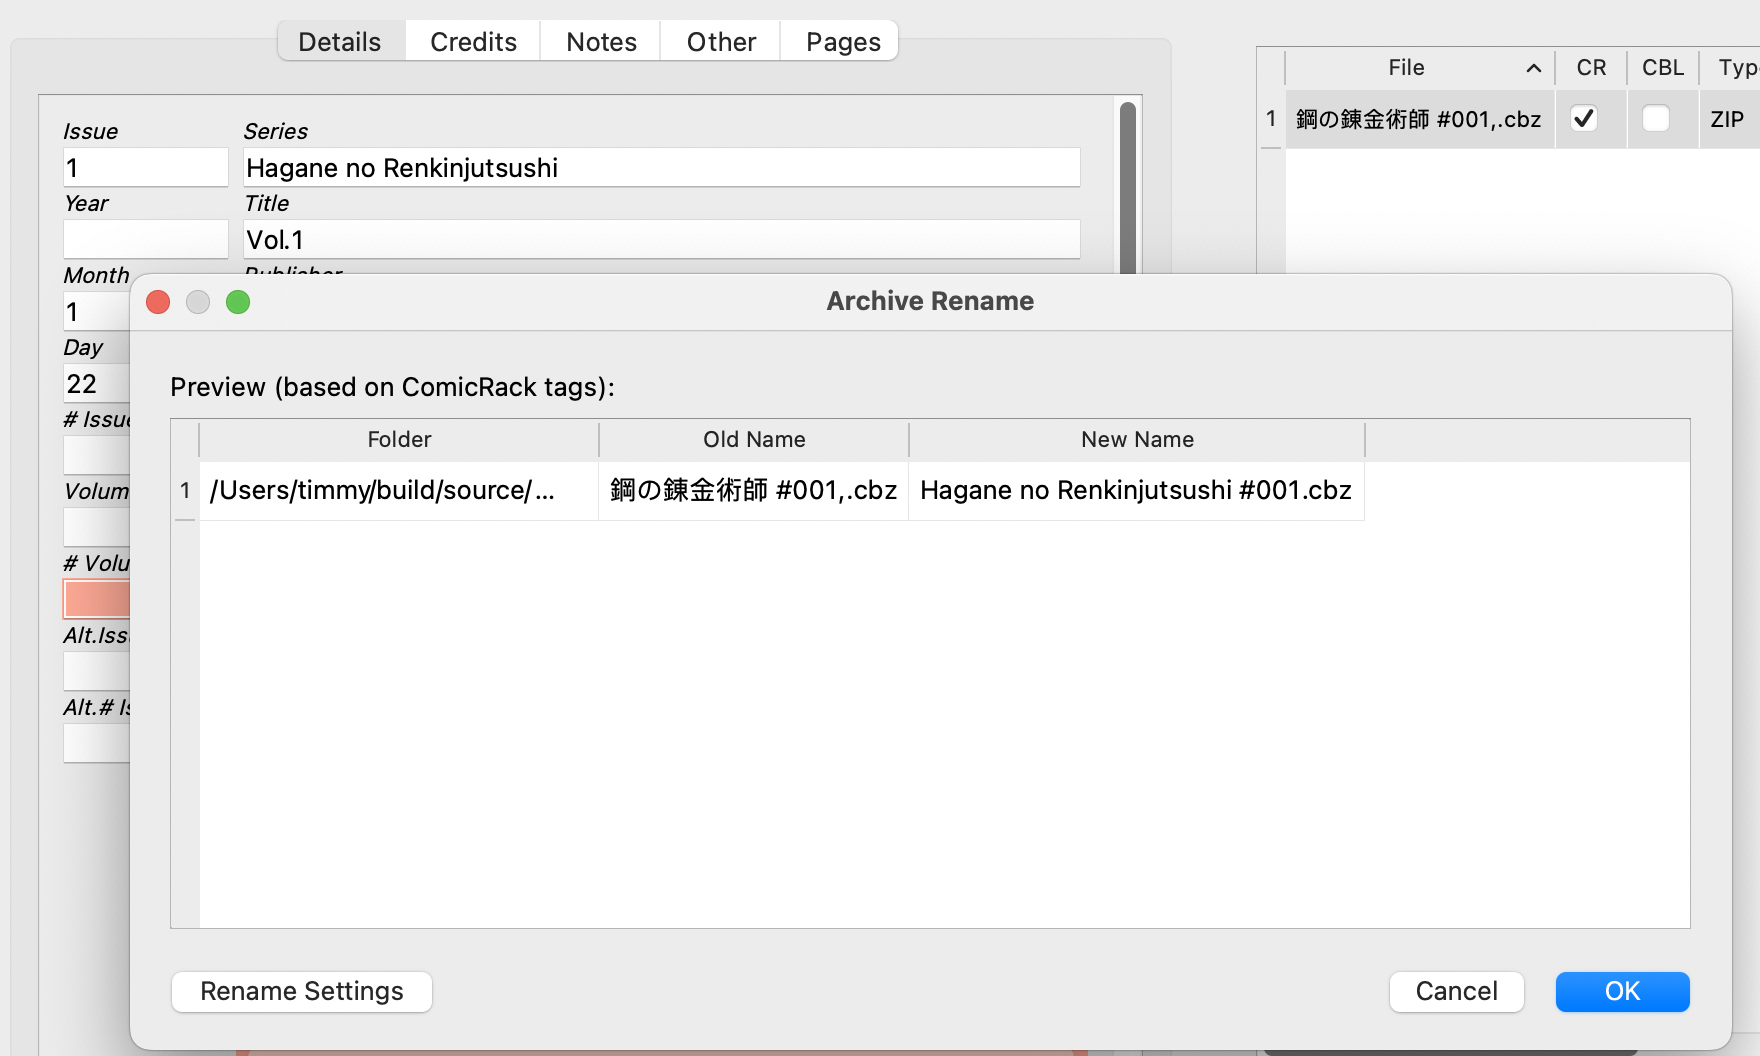Viewport: 1760px width, 1056px height.
Task: Confirm the rename by clicking OK
Action: [x=1621, y=991]
